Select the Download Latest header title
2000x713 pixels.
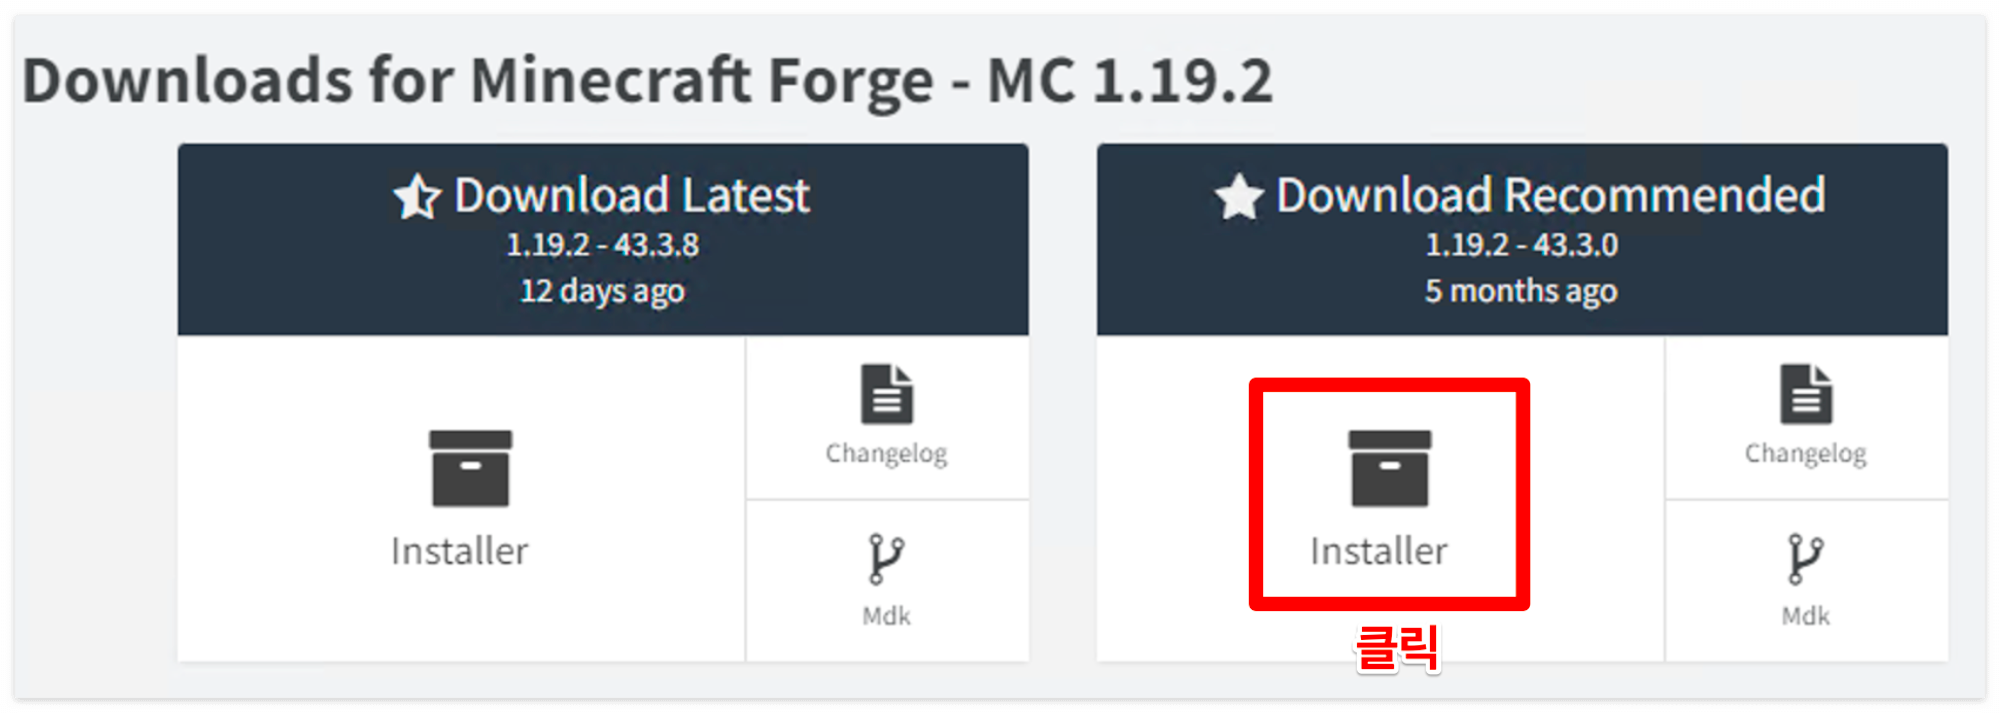(632, 195)
